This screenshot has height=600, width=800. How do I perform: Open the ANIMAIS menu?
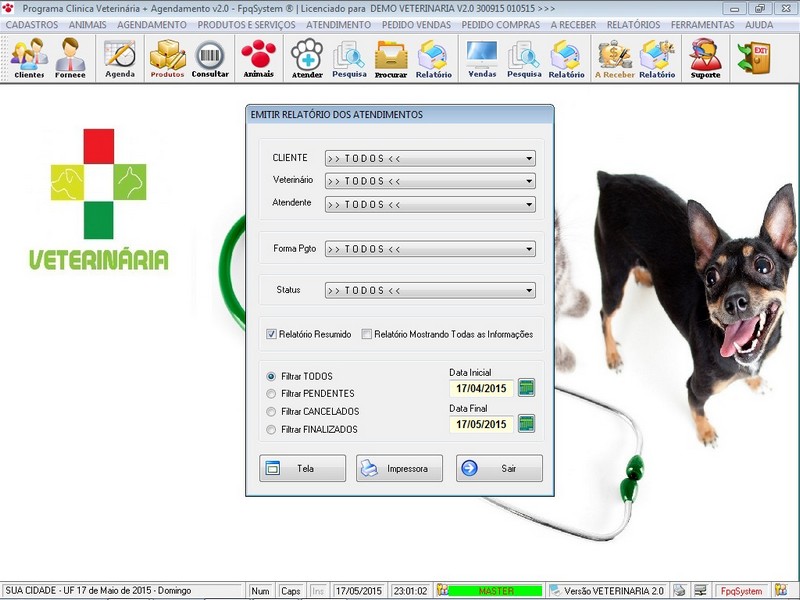tap(88, 24)
